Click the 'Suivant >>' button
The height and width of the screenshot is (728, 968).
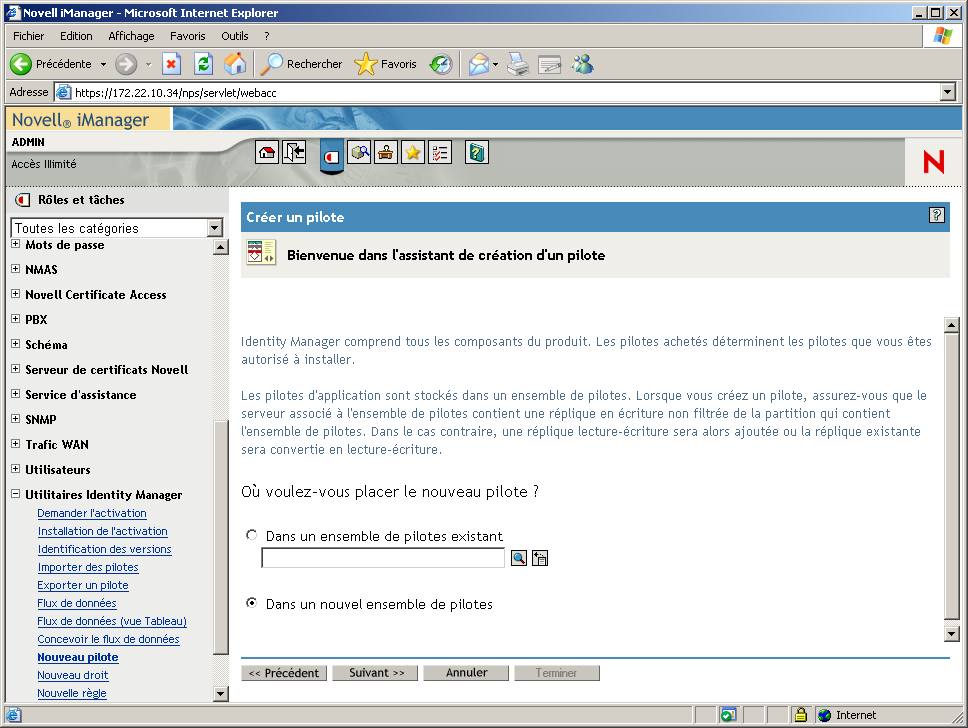(x=375, y=672)
